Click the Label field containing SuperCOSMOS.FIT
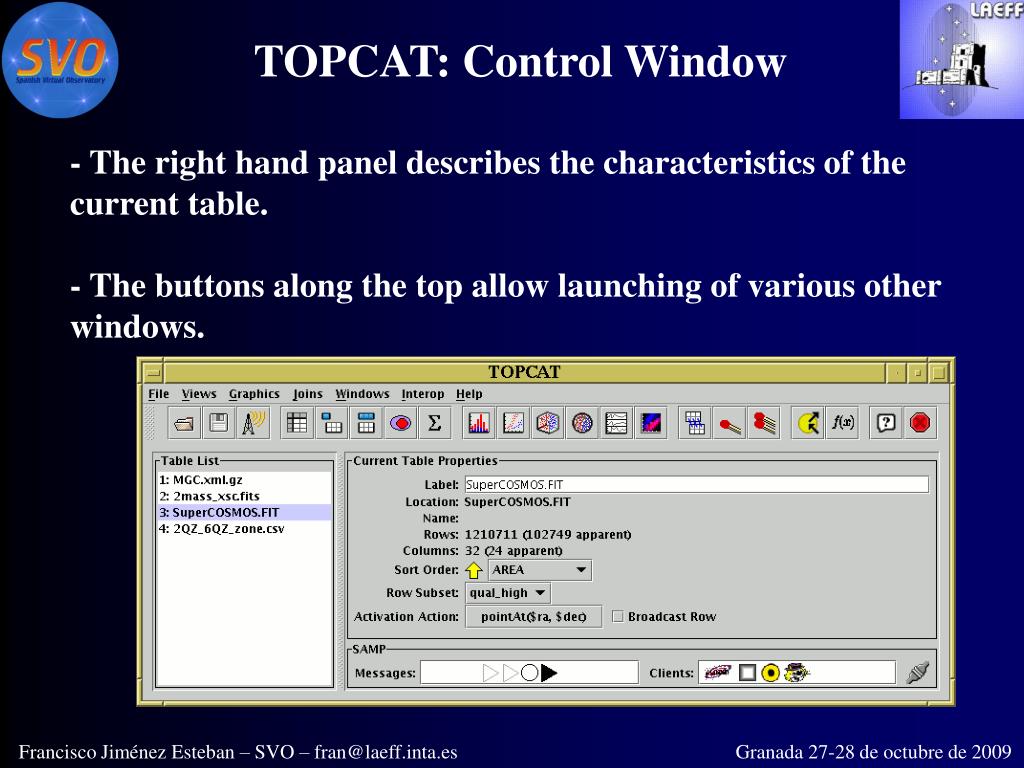Image resolution: width=1024 pixels, height=768 pixels. coord(696,485)
